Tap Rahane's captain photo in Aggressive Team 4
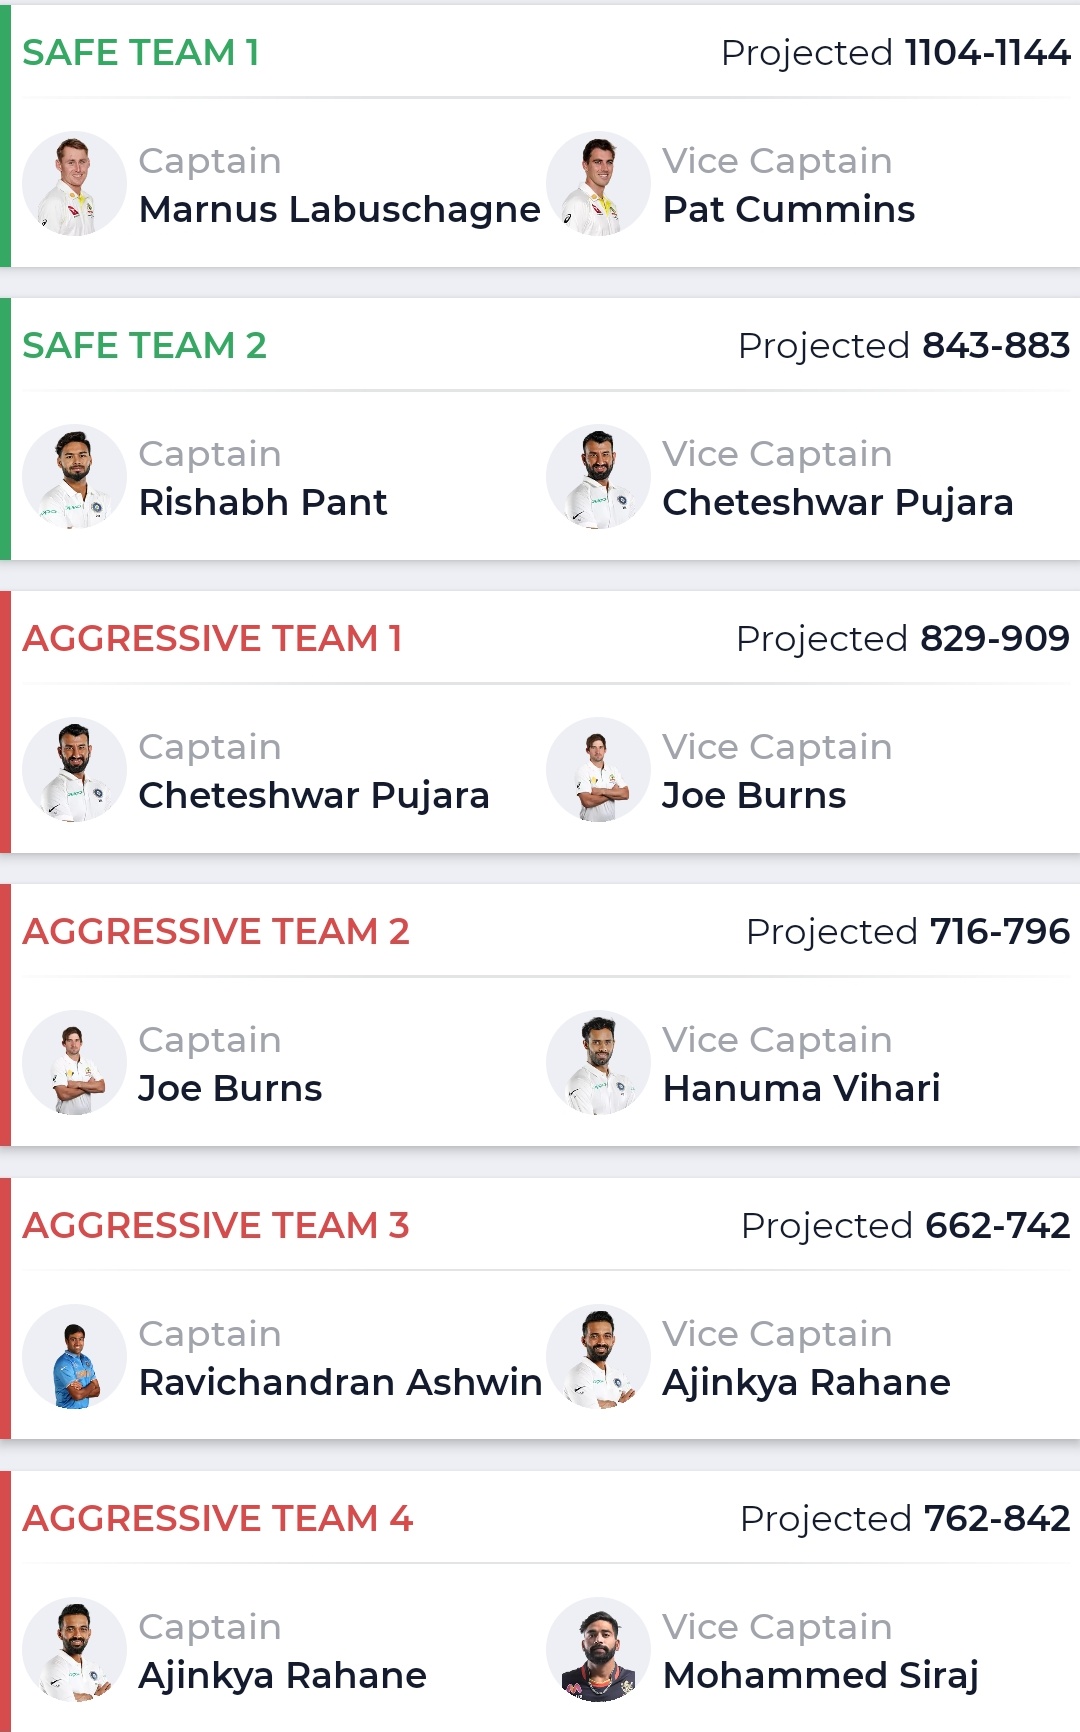This screenshot has width=1080, height=1732. [75, 1650]
